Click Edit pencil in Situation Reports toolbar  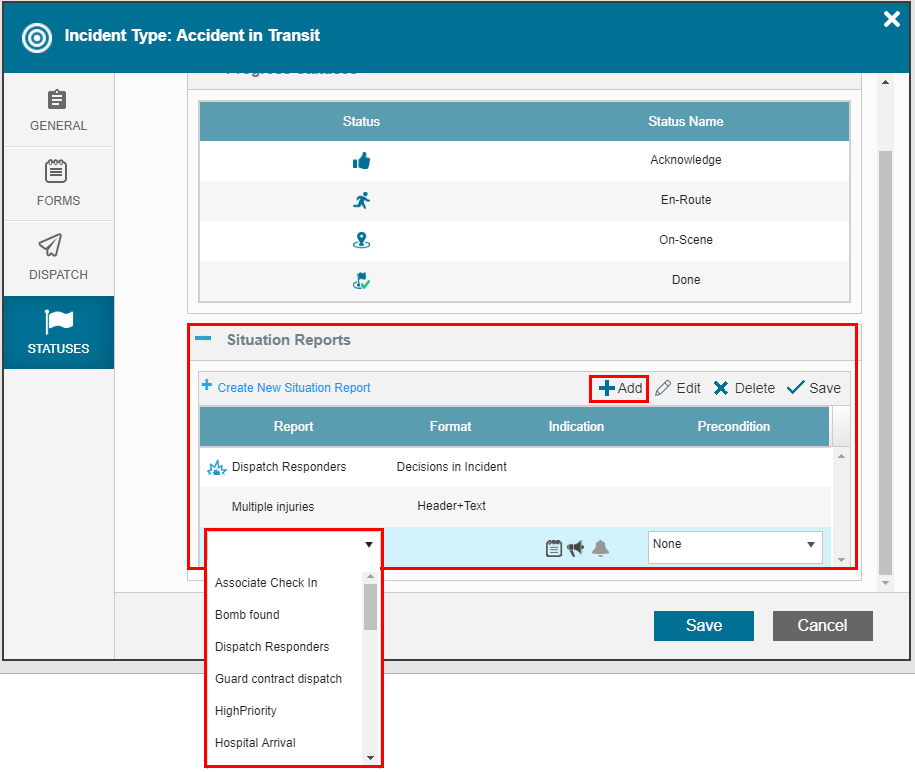(678, 388)
